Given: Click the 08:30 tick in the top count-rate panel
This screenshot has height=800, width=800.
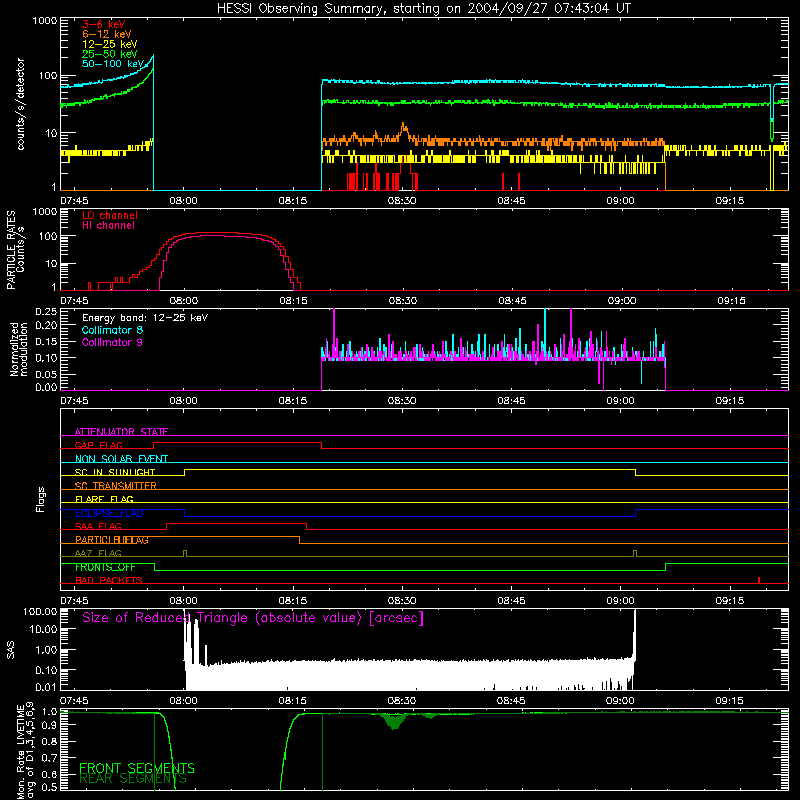Looking at the screenshot, I should coord(402,201).
